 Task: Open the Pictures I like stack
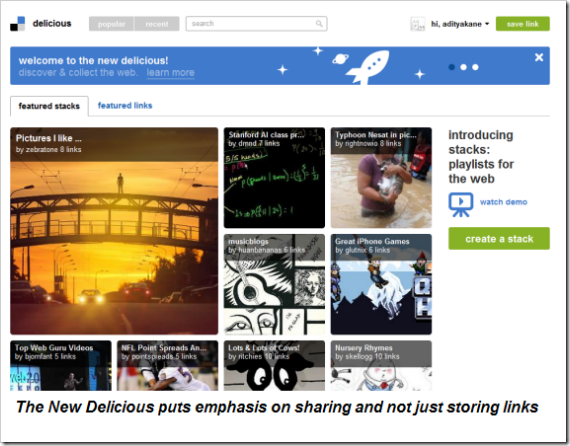pyautogui.click(x=114, y=231)
